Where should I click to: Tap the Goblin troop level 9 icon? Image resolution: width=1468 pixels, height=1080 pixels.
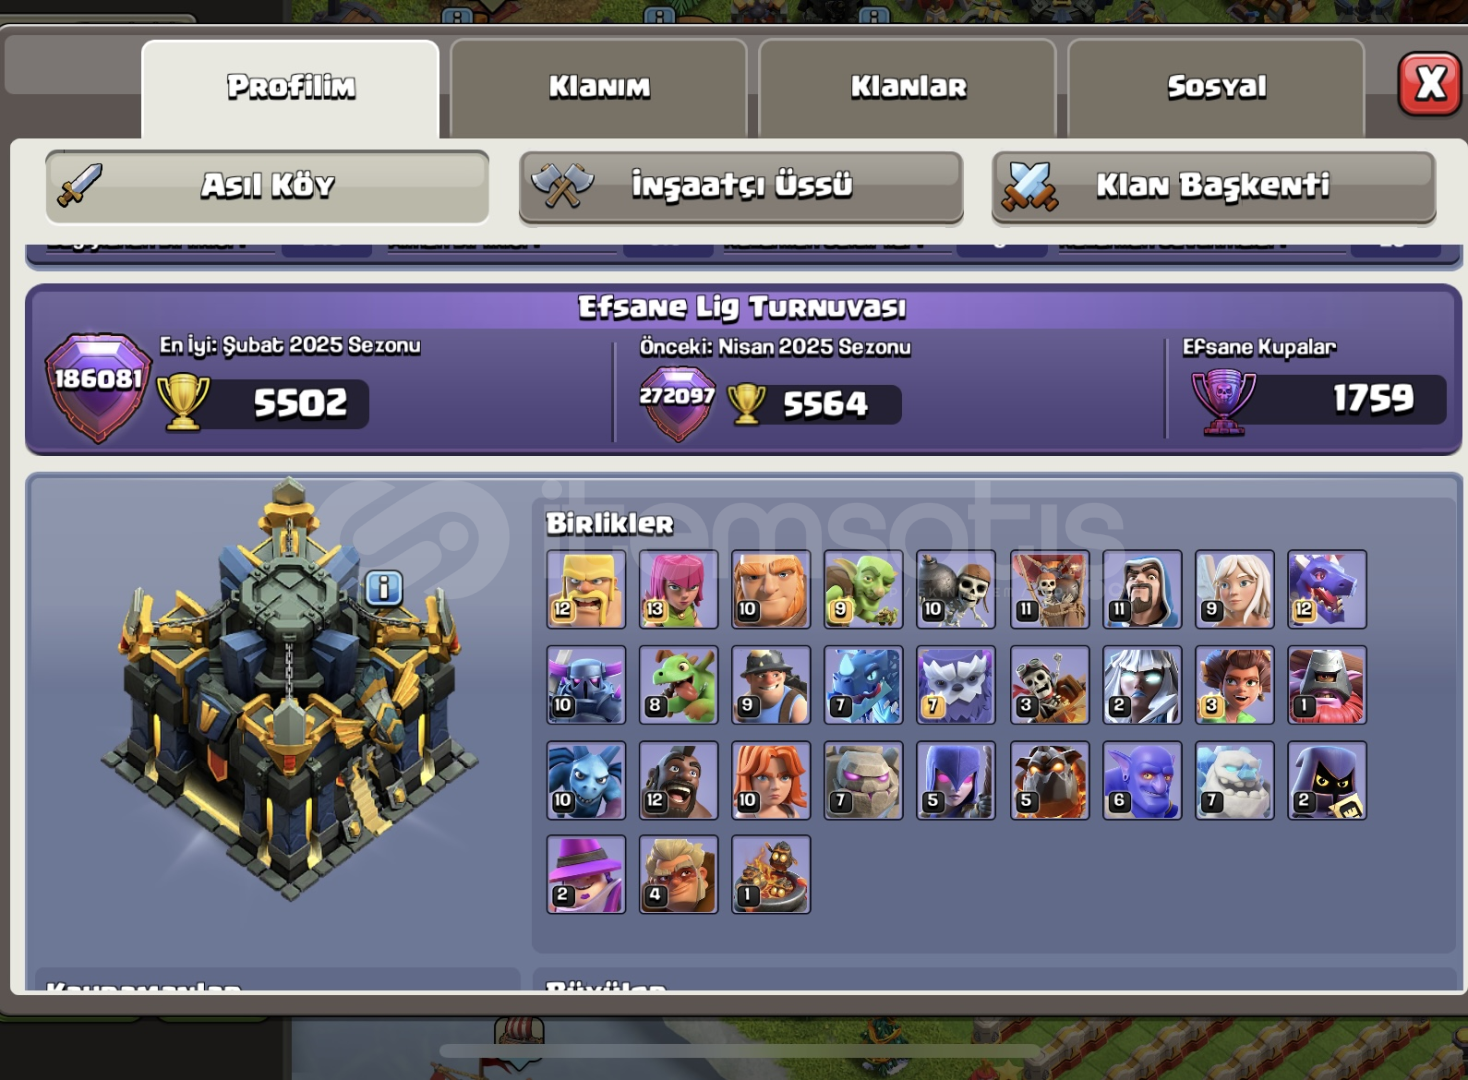pyautogui.click(x=864, y=589)
